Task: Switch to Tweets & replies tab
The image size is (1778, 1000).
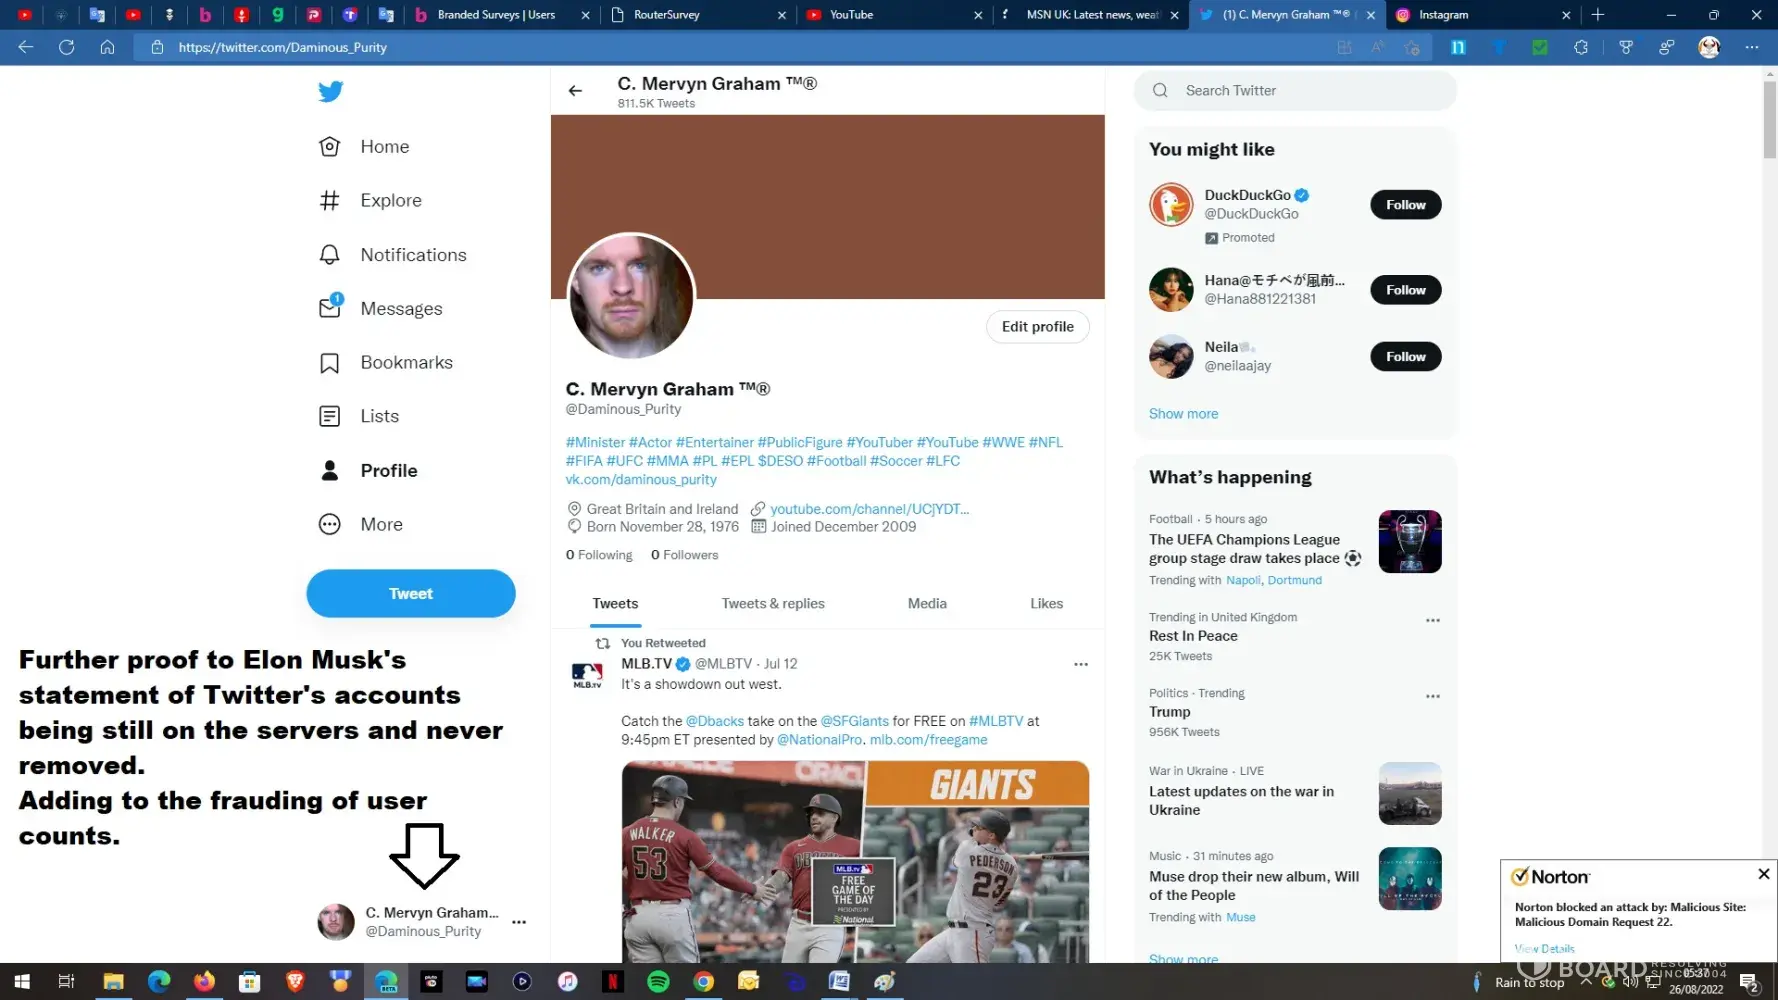Action: 772,604
